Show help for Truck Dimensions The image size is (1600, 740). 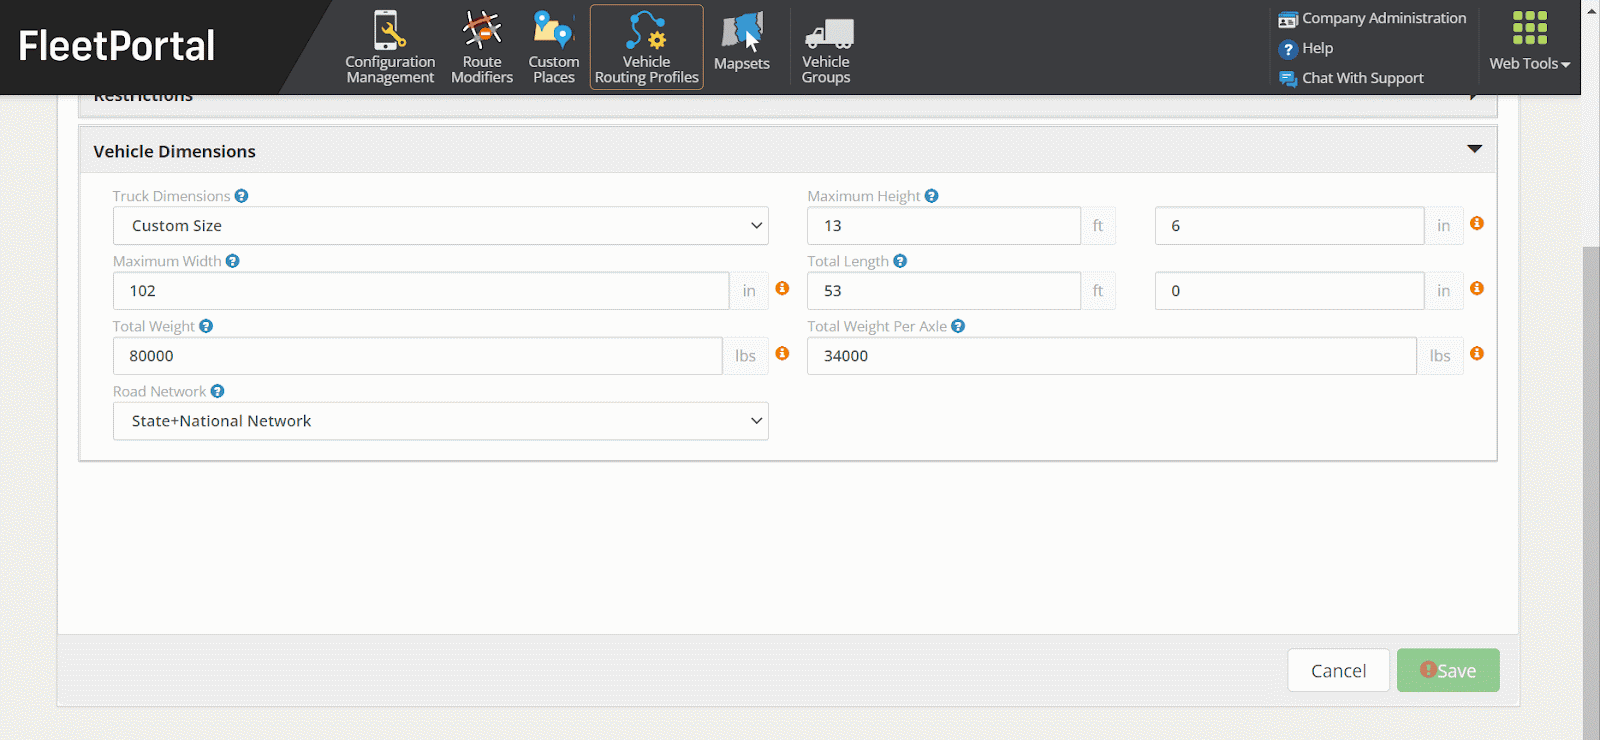point(241,196)
